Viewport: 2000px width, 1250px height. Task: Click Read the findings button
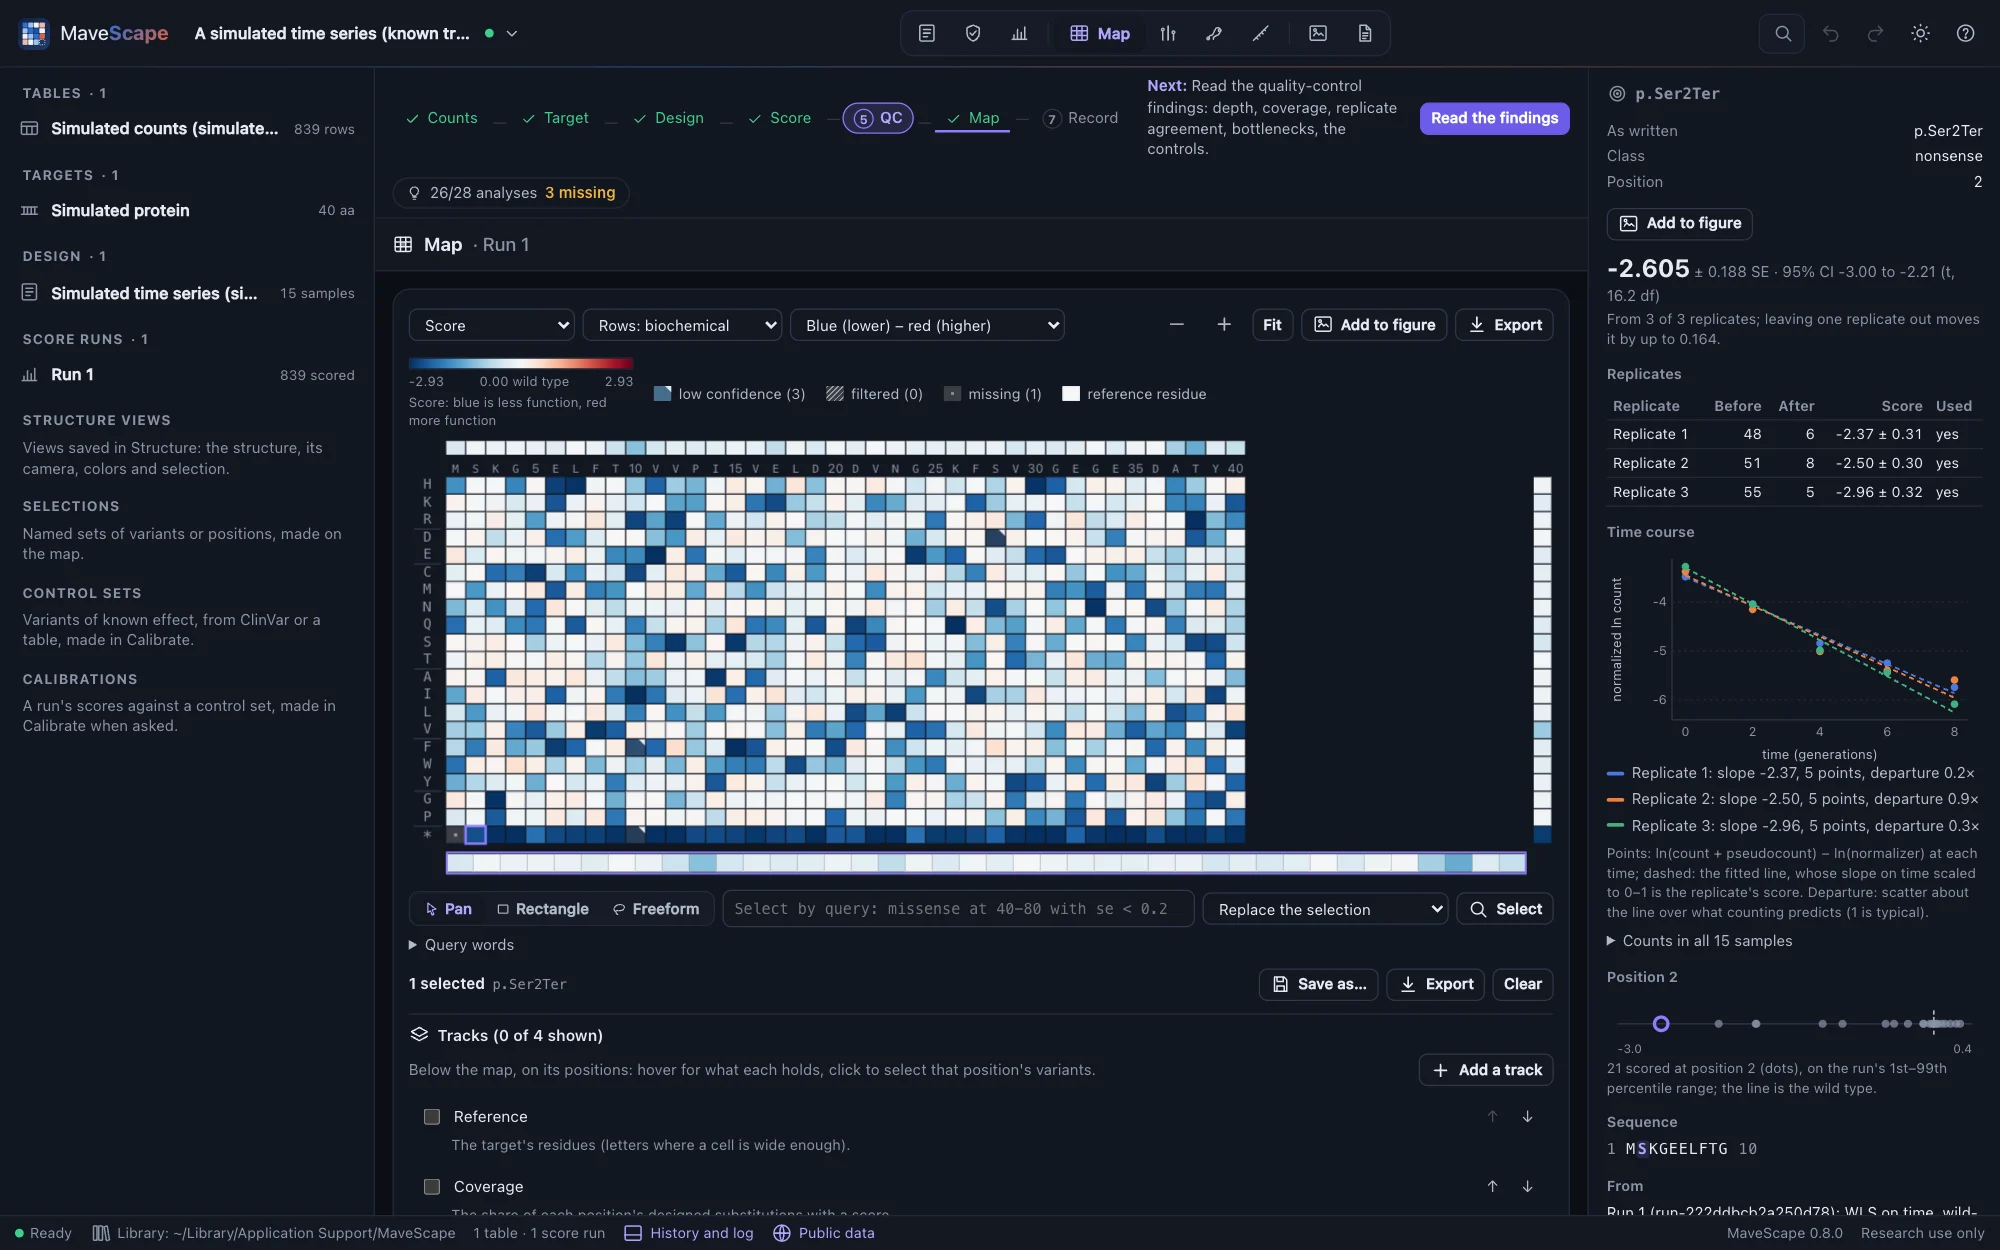(1494, 118)
